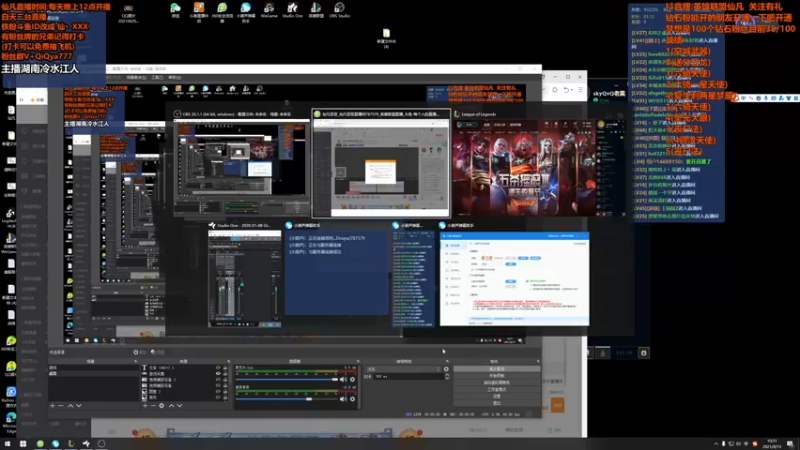Adjust first mixer track volume slider
800x450 pixels.
point(287,380)
